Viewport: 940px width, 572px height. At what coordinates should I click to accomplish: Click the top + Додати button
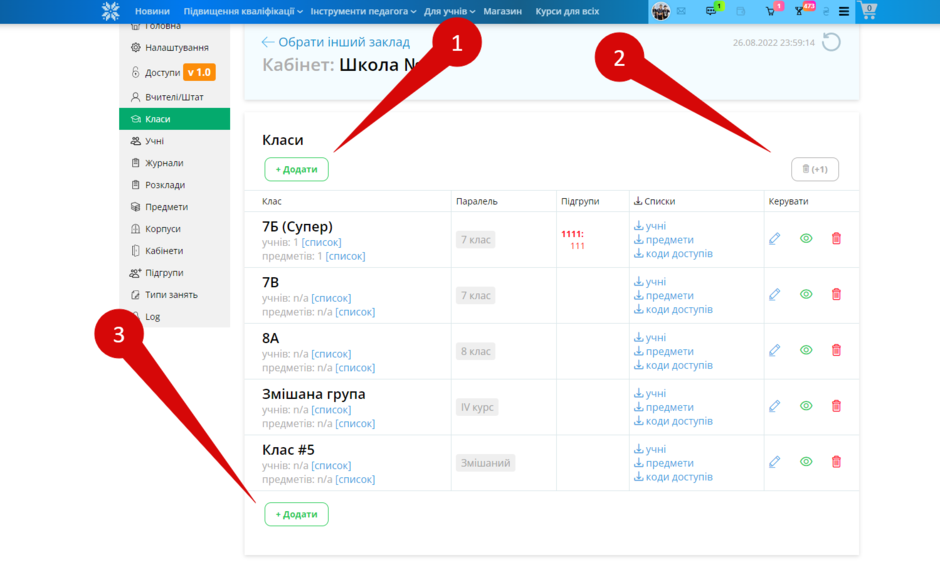point(296,169)
